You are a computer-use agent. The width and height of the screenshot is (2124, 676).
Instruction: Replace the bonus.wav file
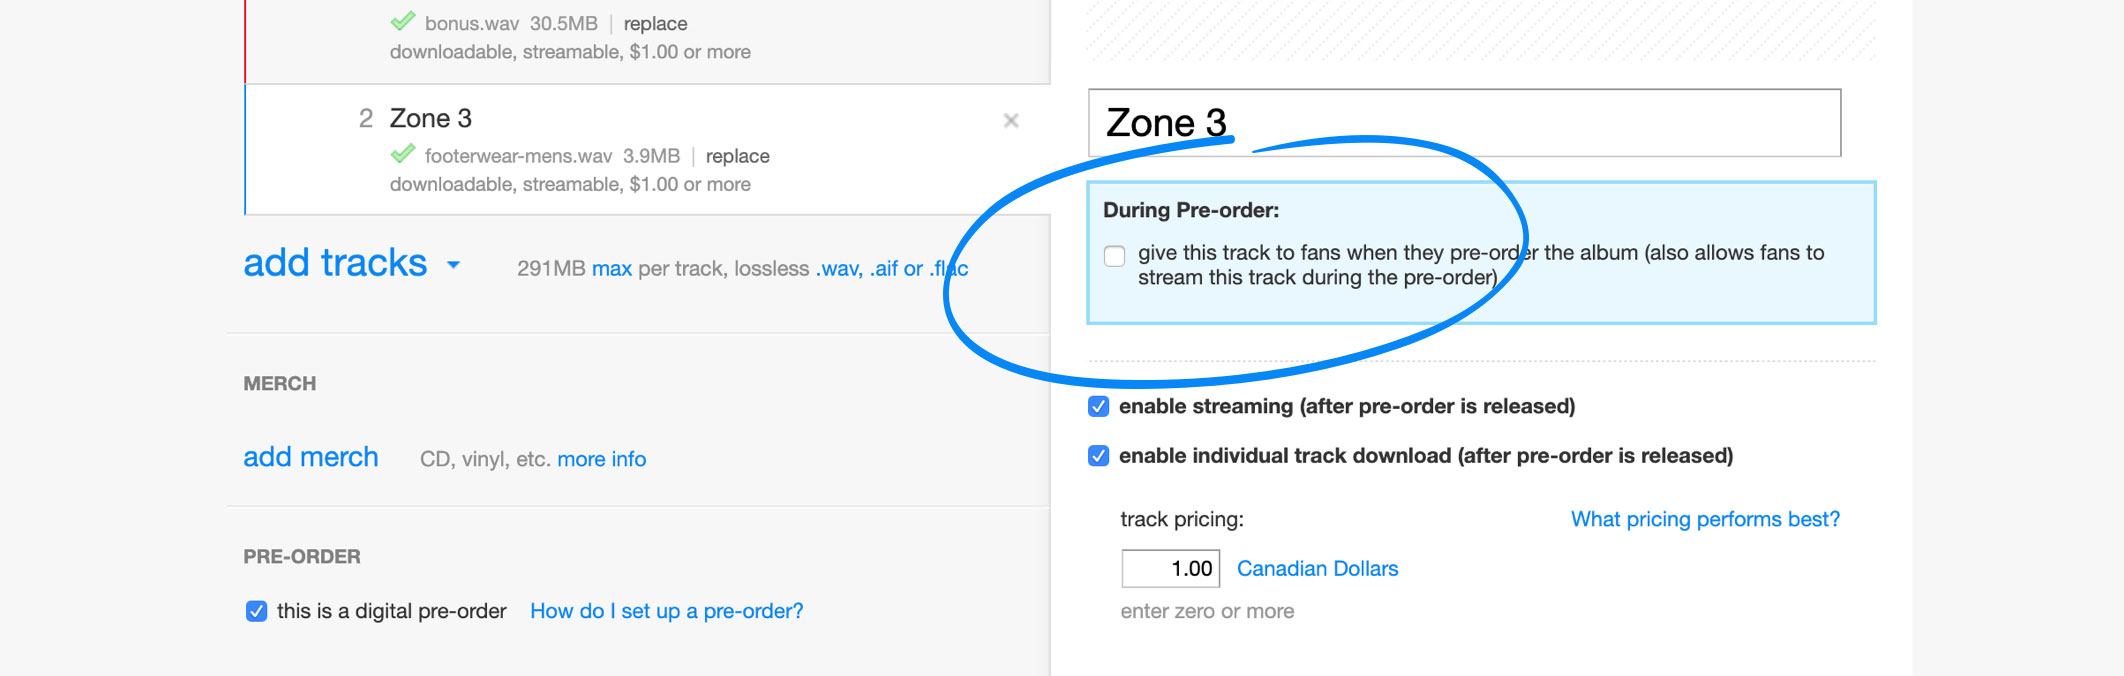coord(655,23)
